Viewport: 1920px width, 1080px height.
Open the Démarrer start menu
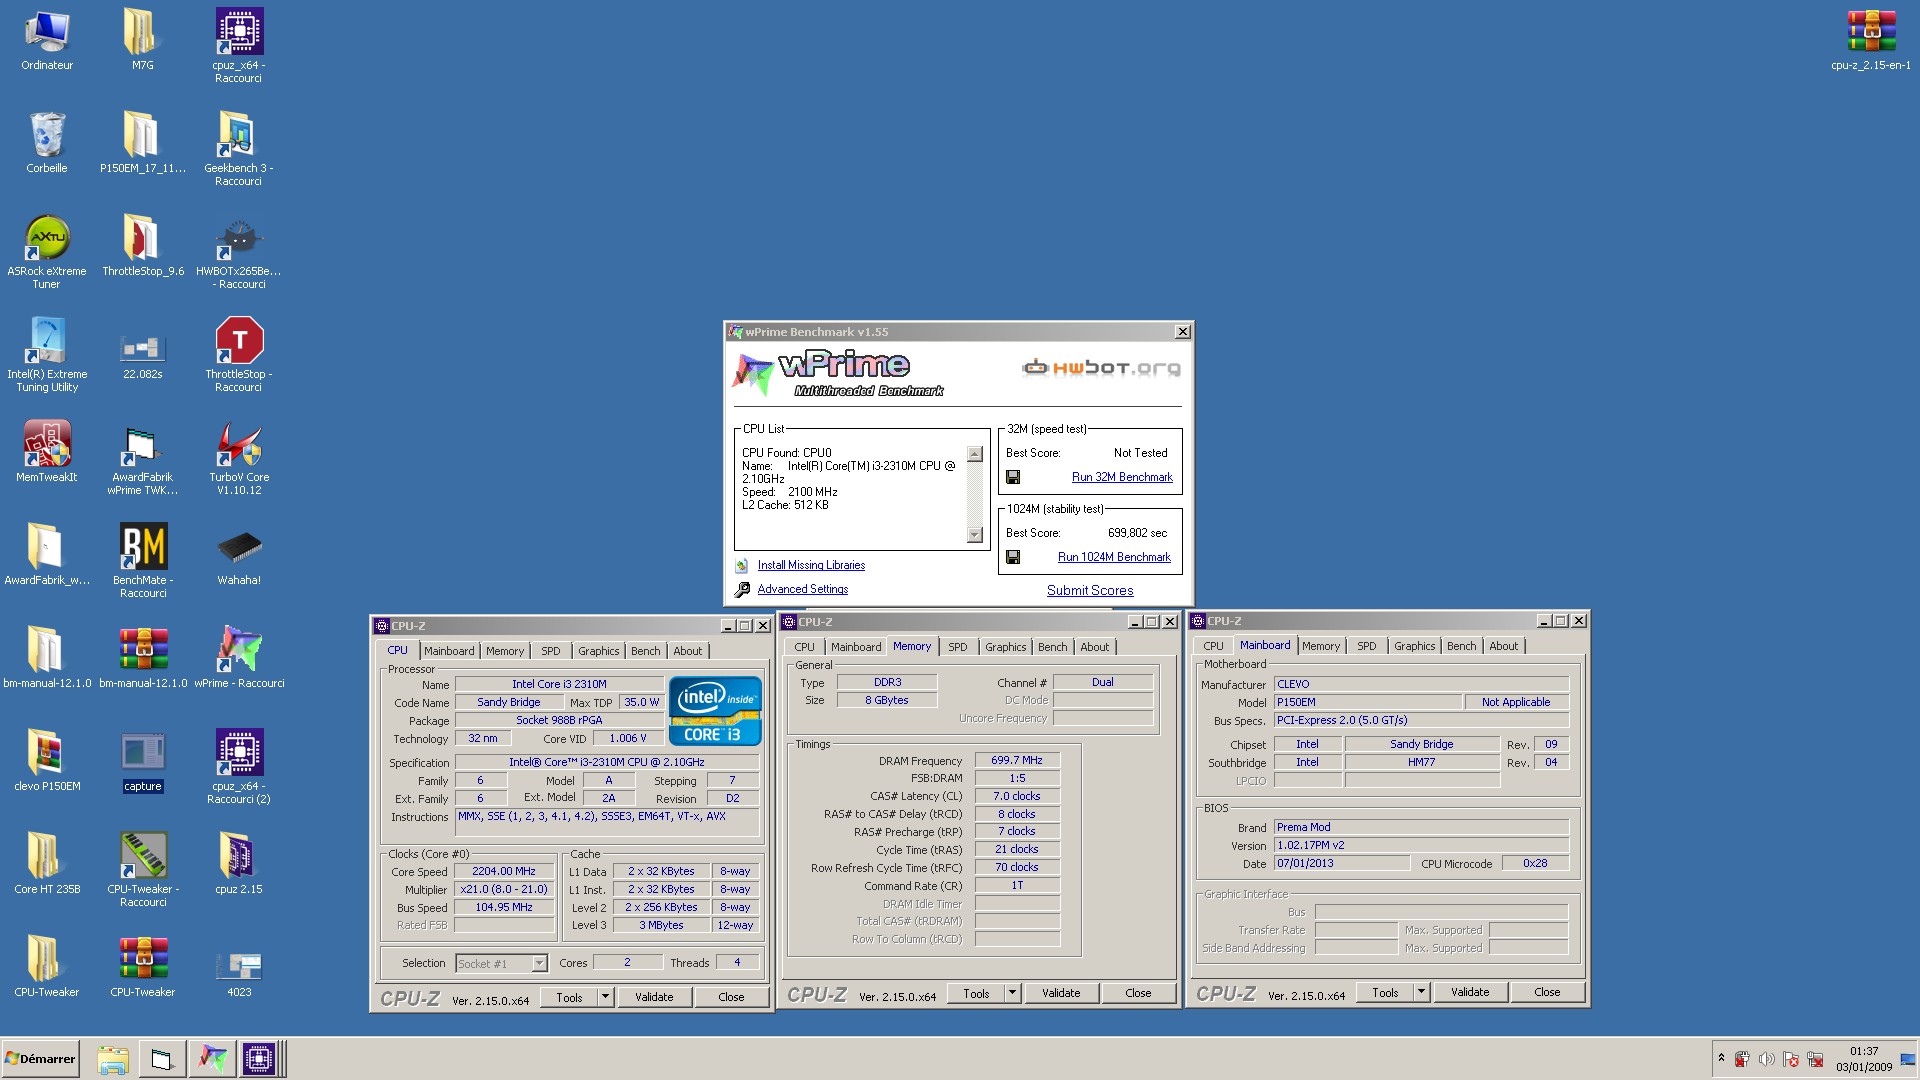[x=40, y=1059]
